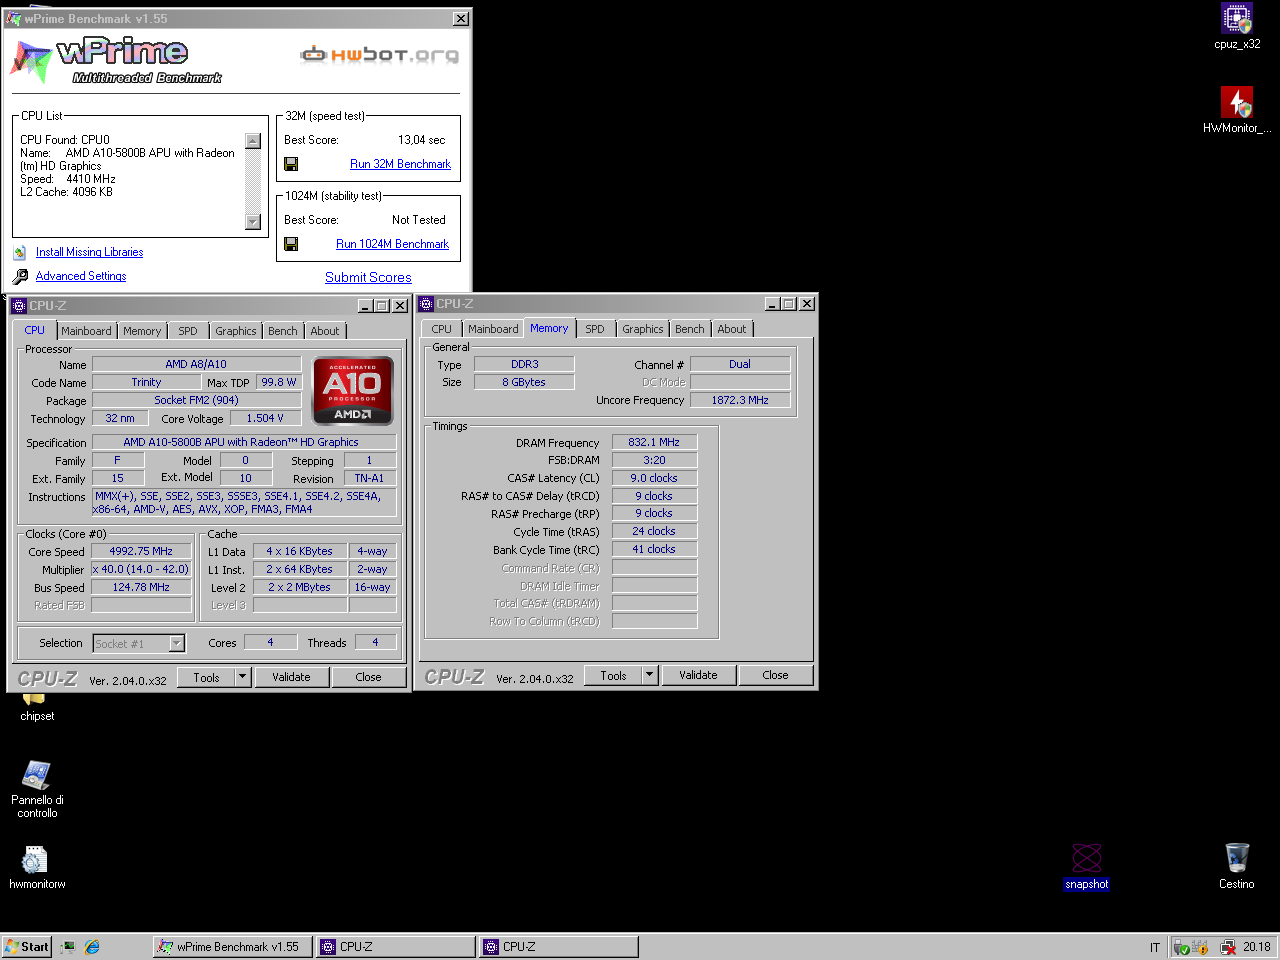Click the save icon for 32M score
Viewport: 1280px width, 960px height.
pyautogui.click(x=291, y=164)
